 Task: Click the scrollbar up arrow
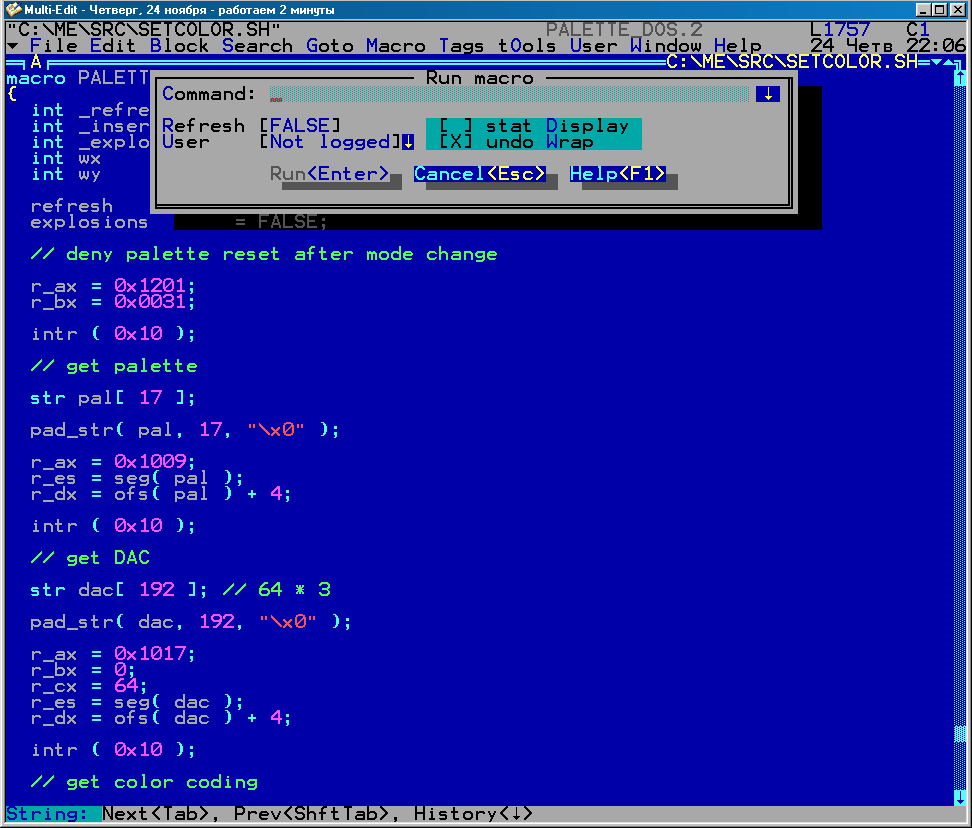961,78
